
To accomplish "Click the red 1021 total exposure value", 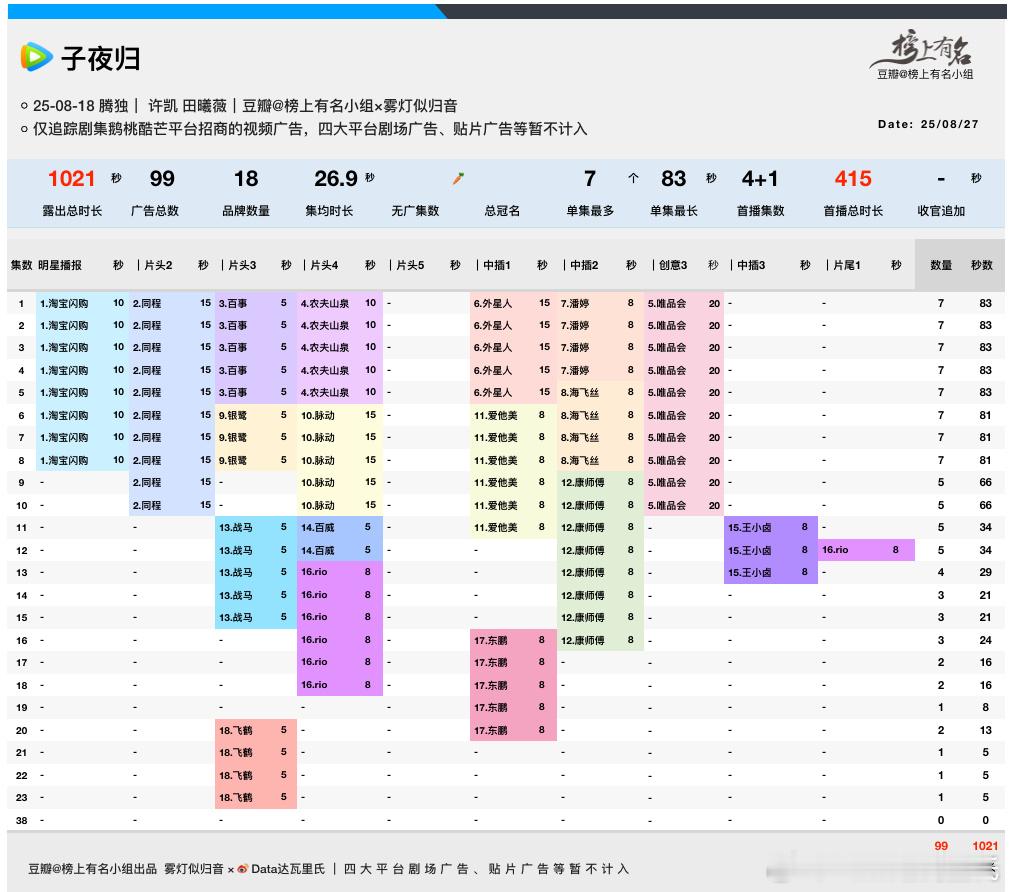I will tap(71, 178).
